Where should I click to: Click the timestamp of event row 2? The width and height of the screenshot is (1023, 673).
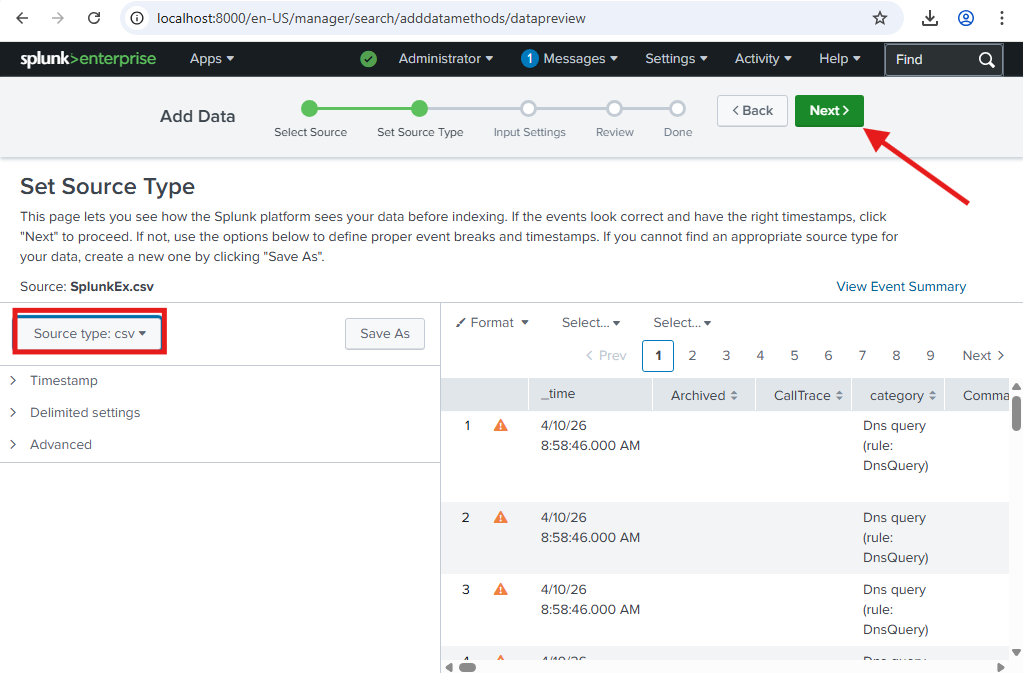point(590,528)
